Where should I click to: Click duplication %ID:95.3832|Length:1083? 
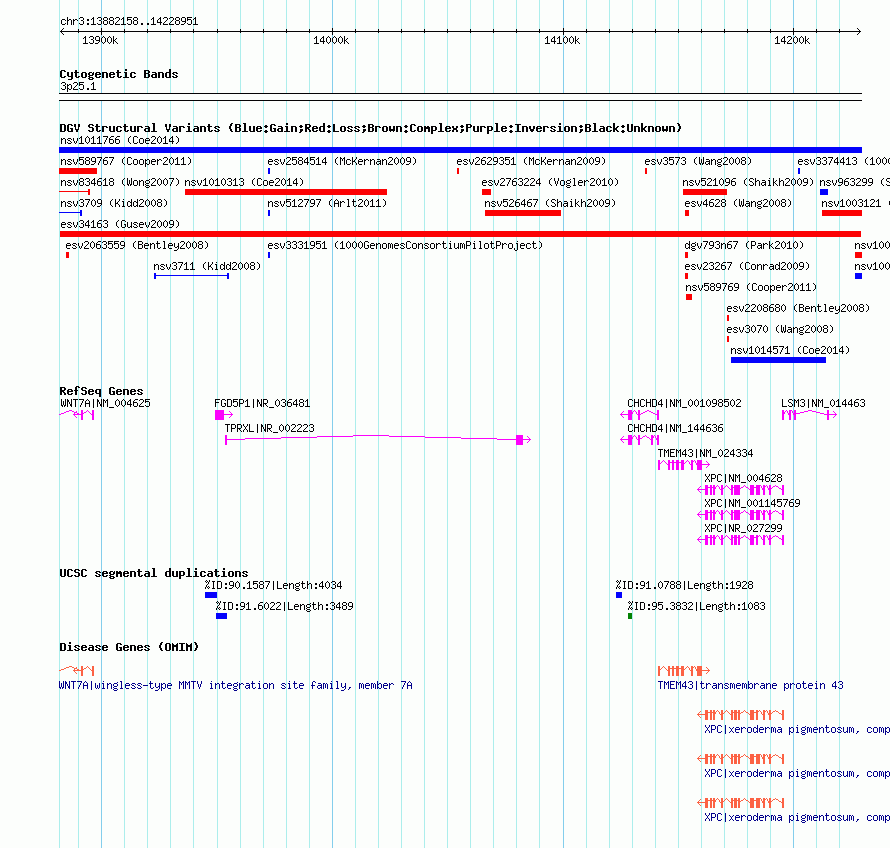click(696, 606)
